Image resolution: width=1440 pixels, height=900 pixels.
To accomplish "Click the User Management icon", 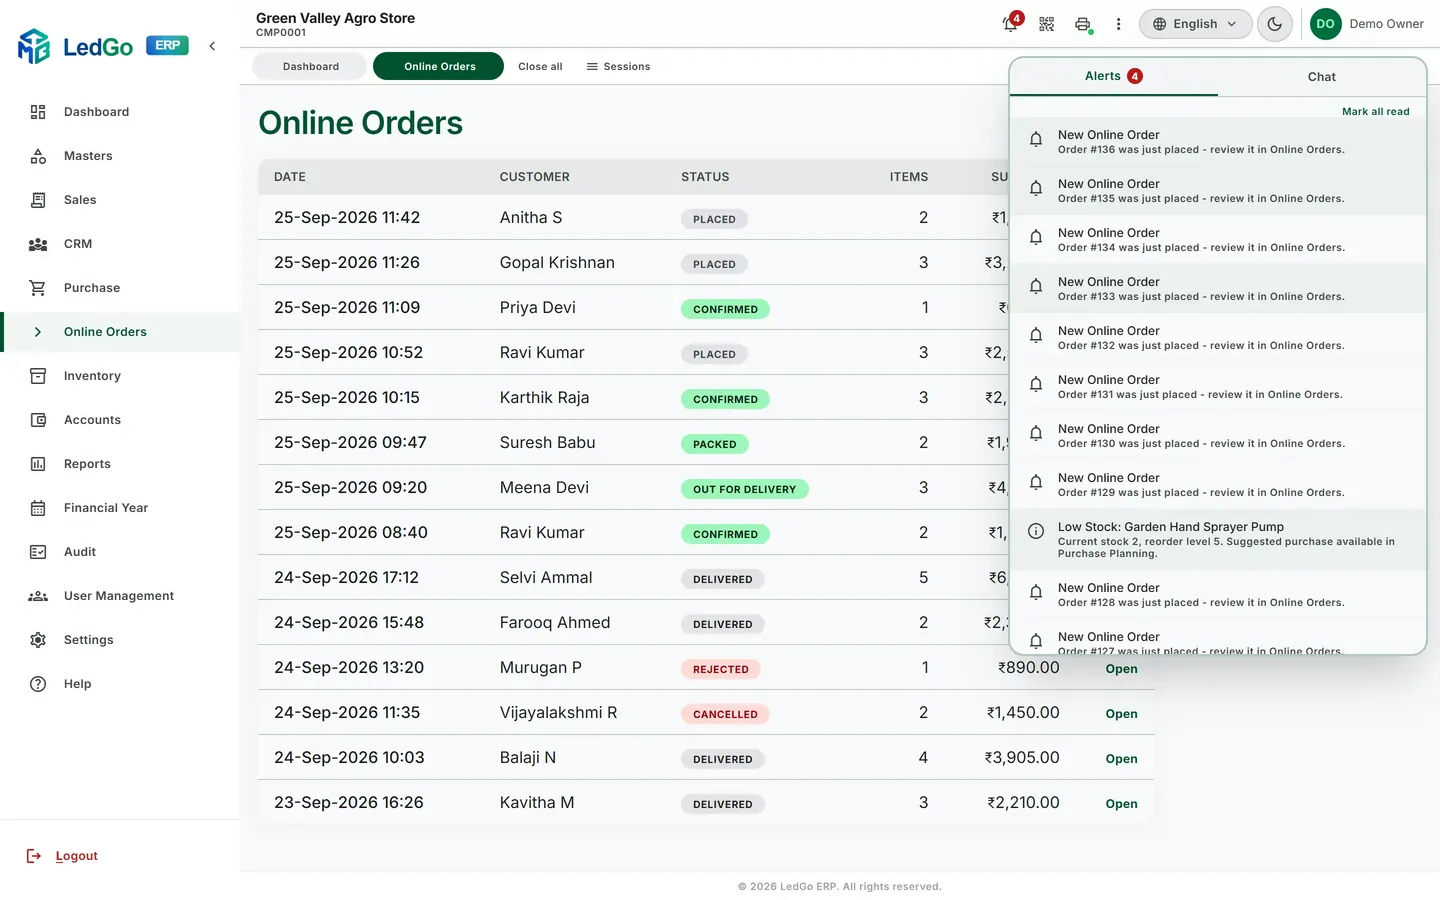I will tap(38, 596).
